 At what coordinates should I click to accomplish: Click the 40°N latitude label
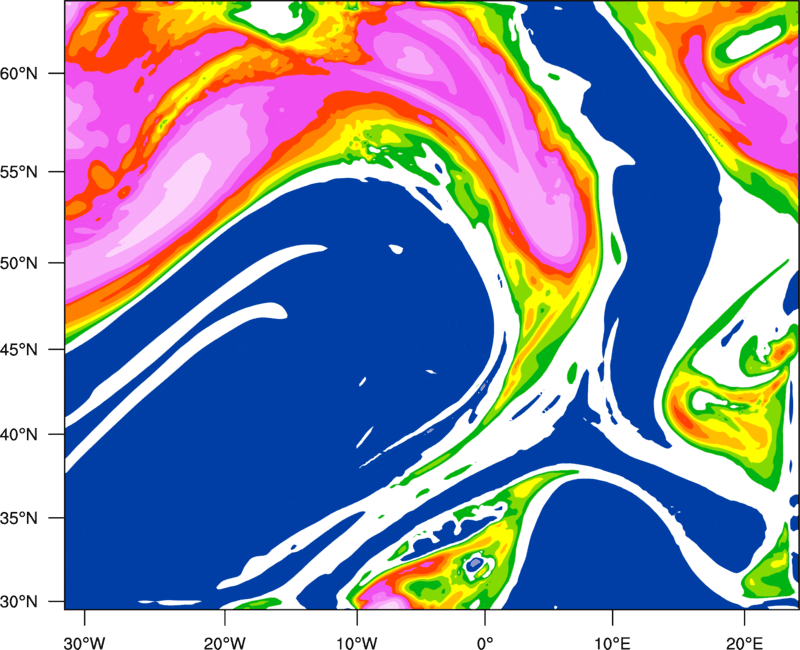pos(19,435)
